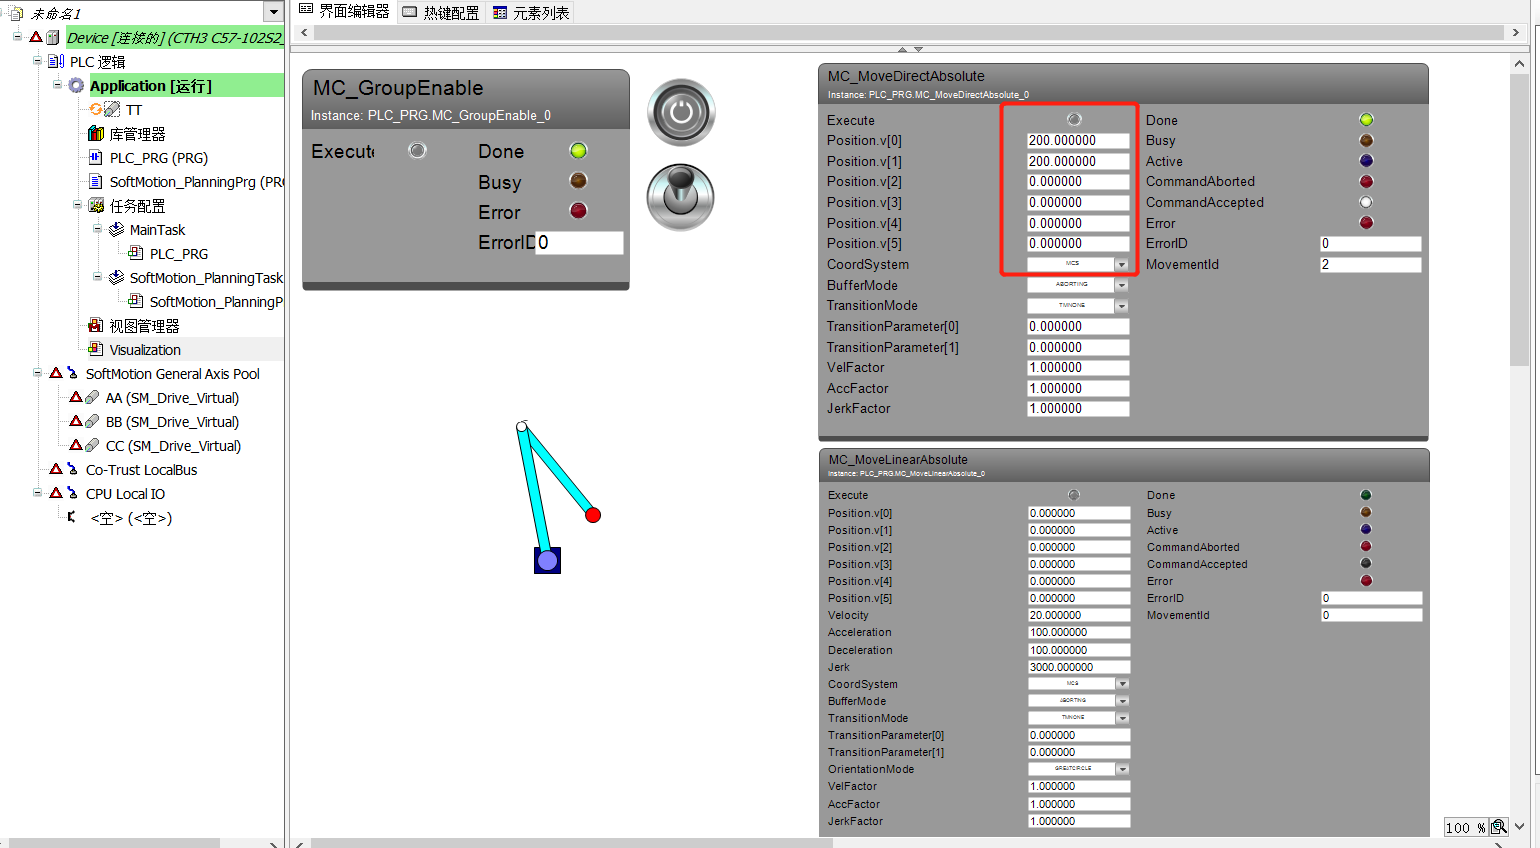Click the MainTask icon
The image size is (1540, 848).
116,230
